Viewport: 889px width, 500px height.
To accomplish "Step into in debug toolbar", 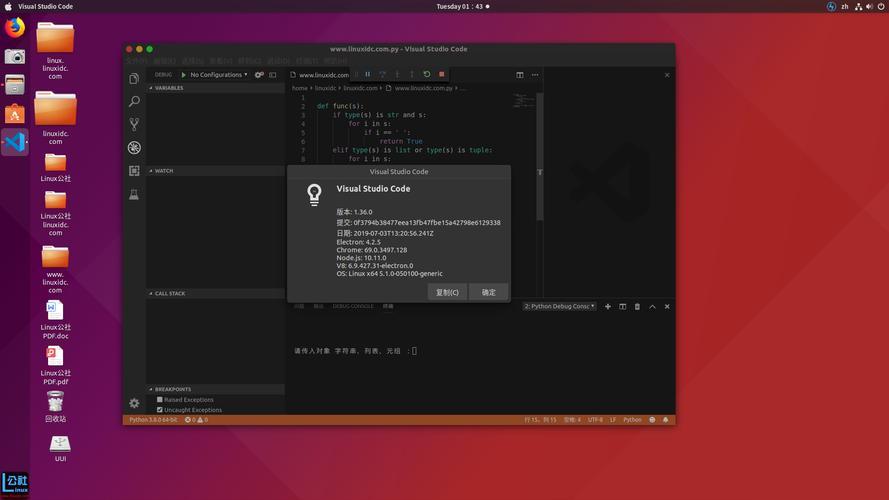I will [x=397, y=74].
